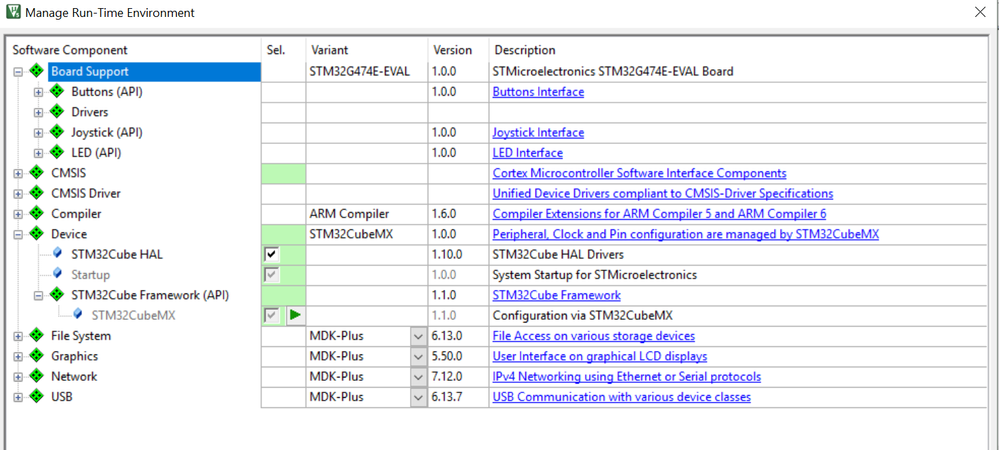This screenshot has height=450, width=999.
Task: Open File System MDK-Plus variant dropdown
Action: tap(419, 336)
